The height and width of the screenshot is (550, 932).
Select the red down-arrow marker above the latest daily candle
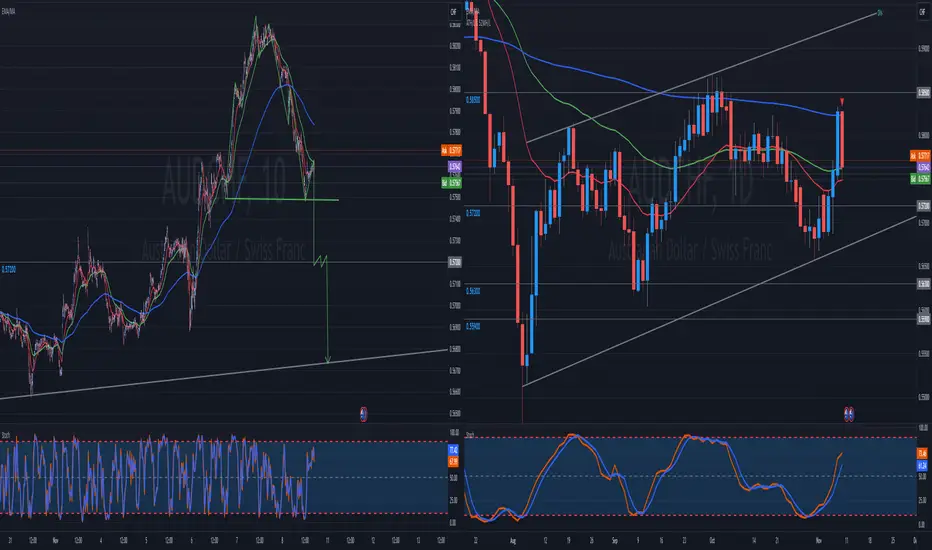pos(842,101)
